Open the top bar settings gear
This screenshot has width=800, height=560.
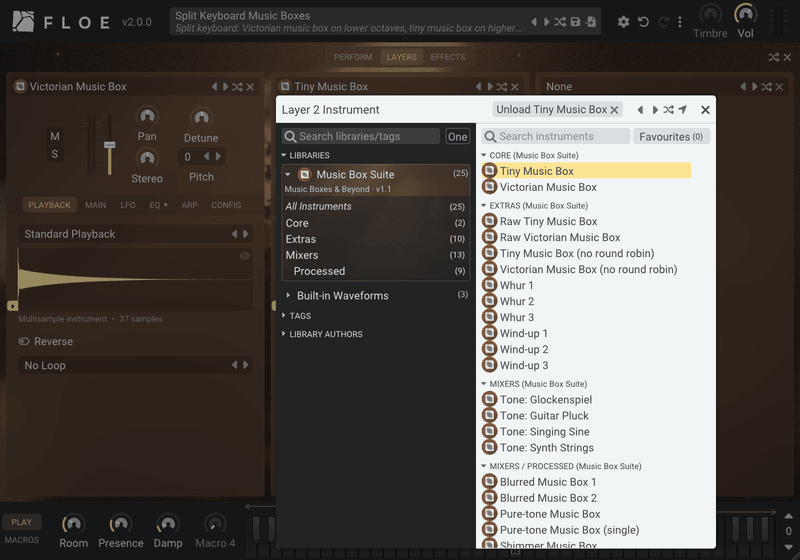coord(623,22)
